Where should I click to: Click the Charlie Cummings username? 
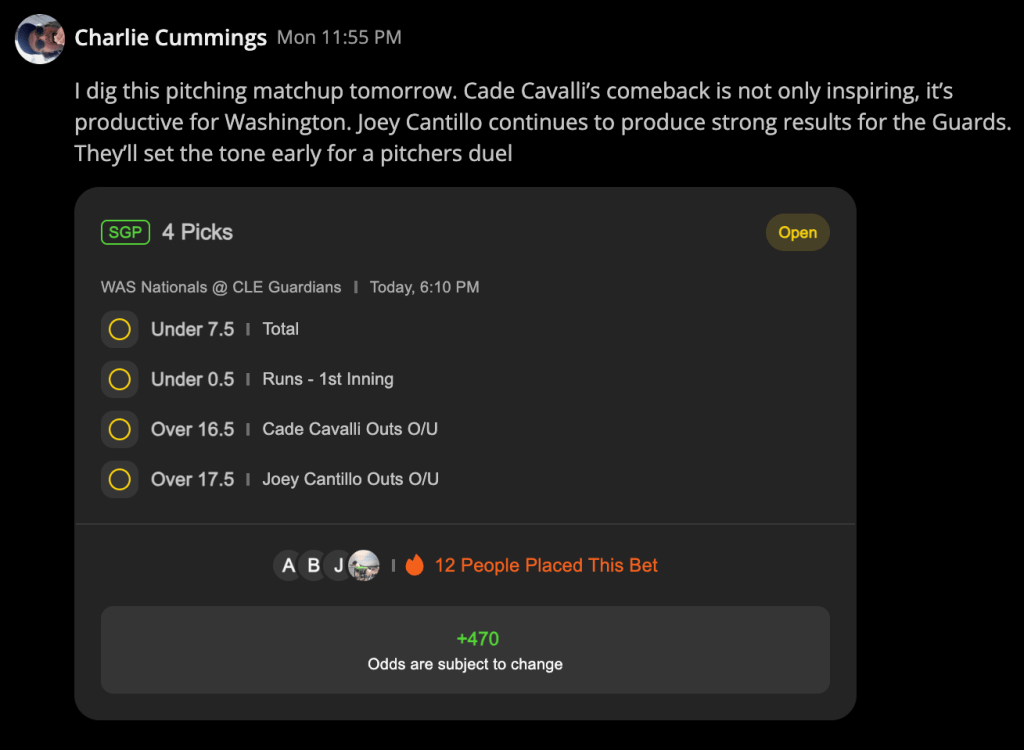170,37
